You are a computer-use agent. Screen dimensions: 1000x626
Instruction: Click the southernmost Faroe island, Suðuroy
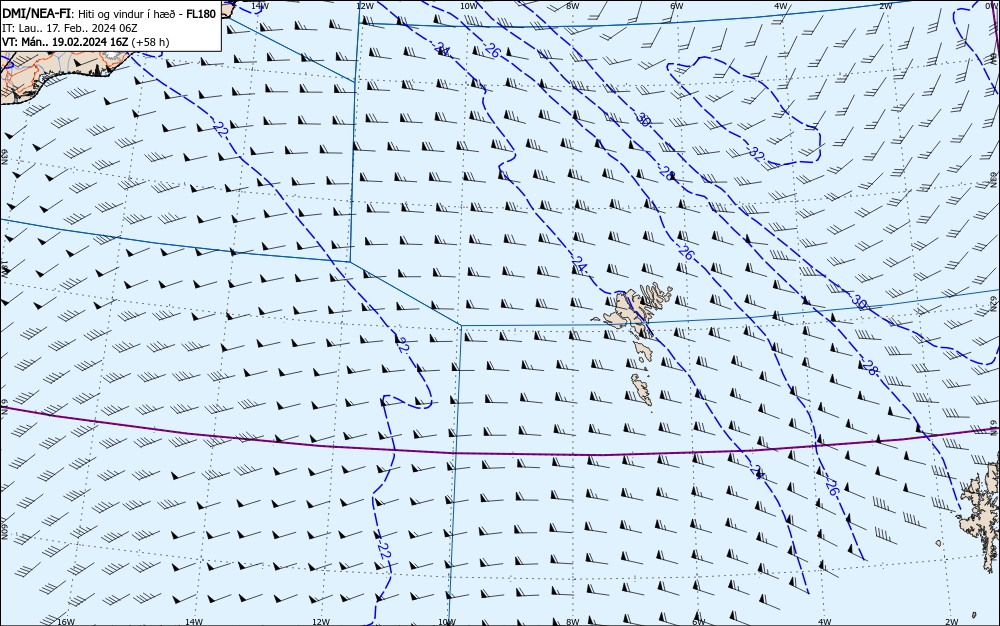(642, 389)
